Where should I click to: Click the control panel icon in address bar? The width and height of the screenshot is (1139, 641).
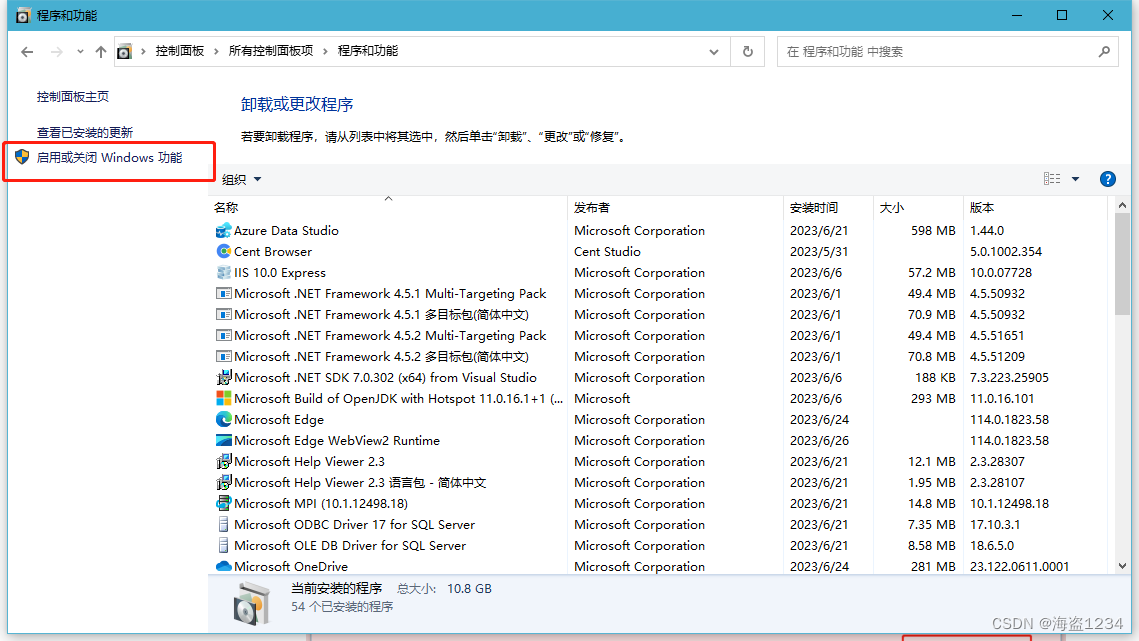tap(125, 52)
